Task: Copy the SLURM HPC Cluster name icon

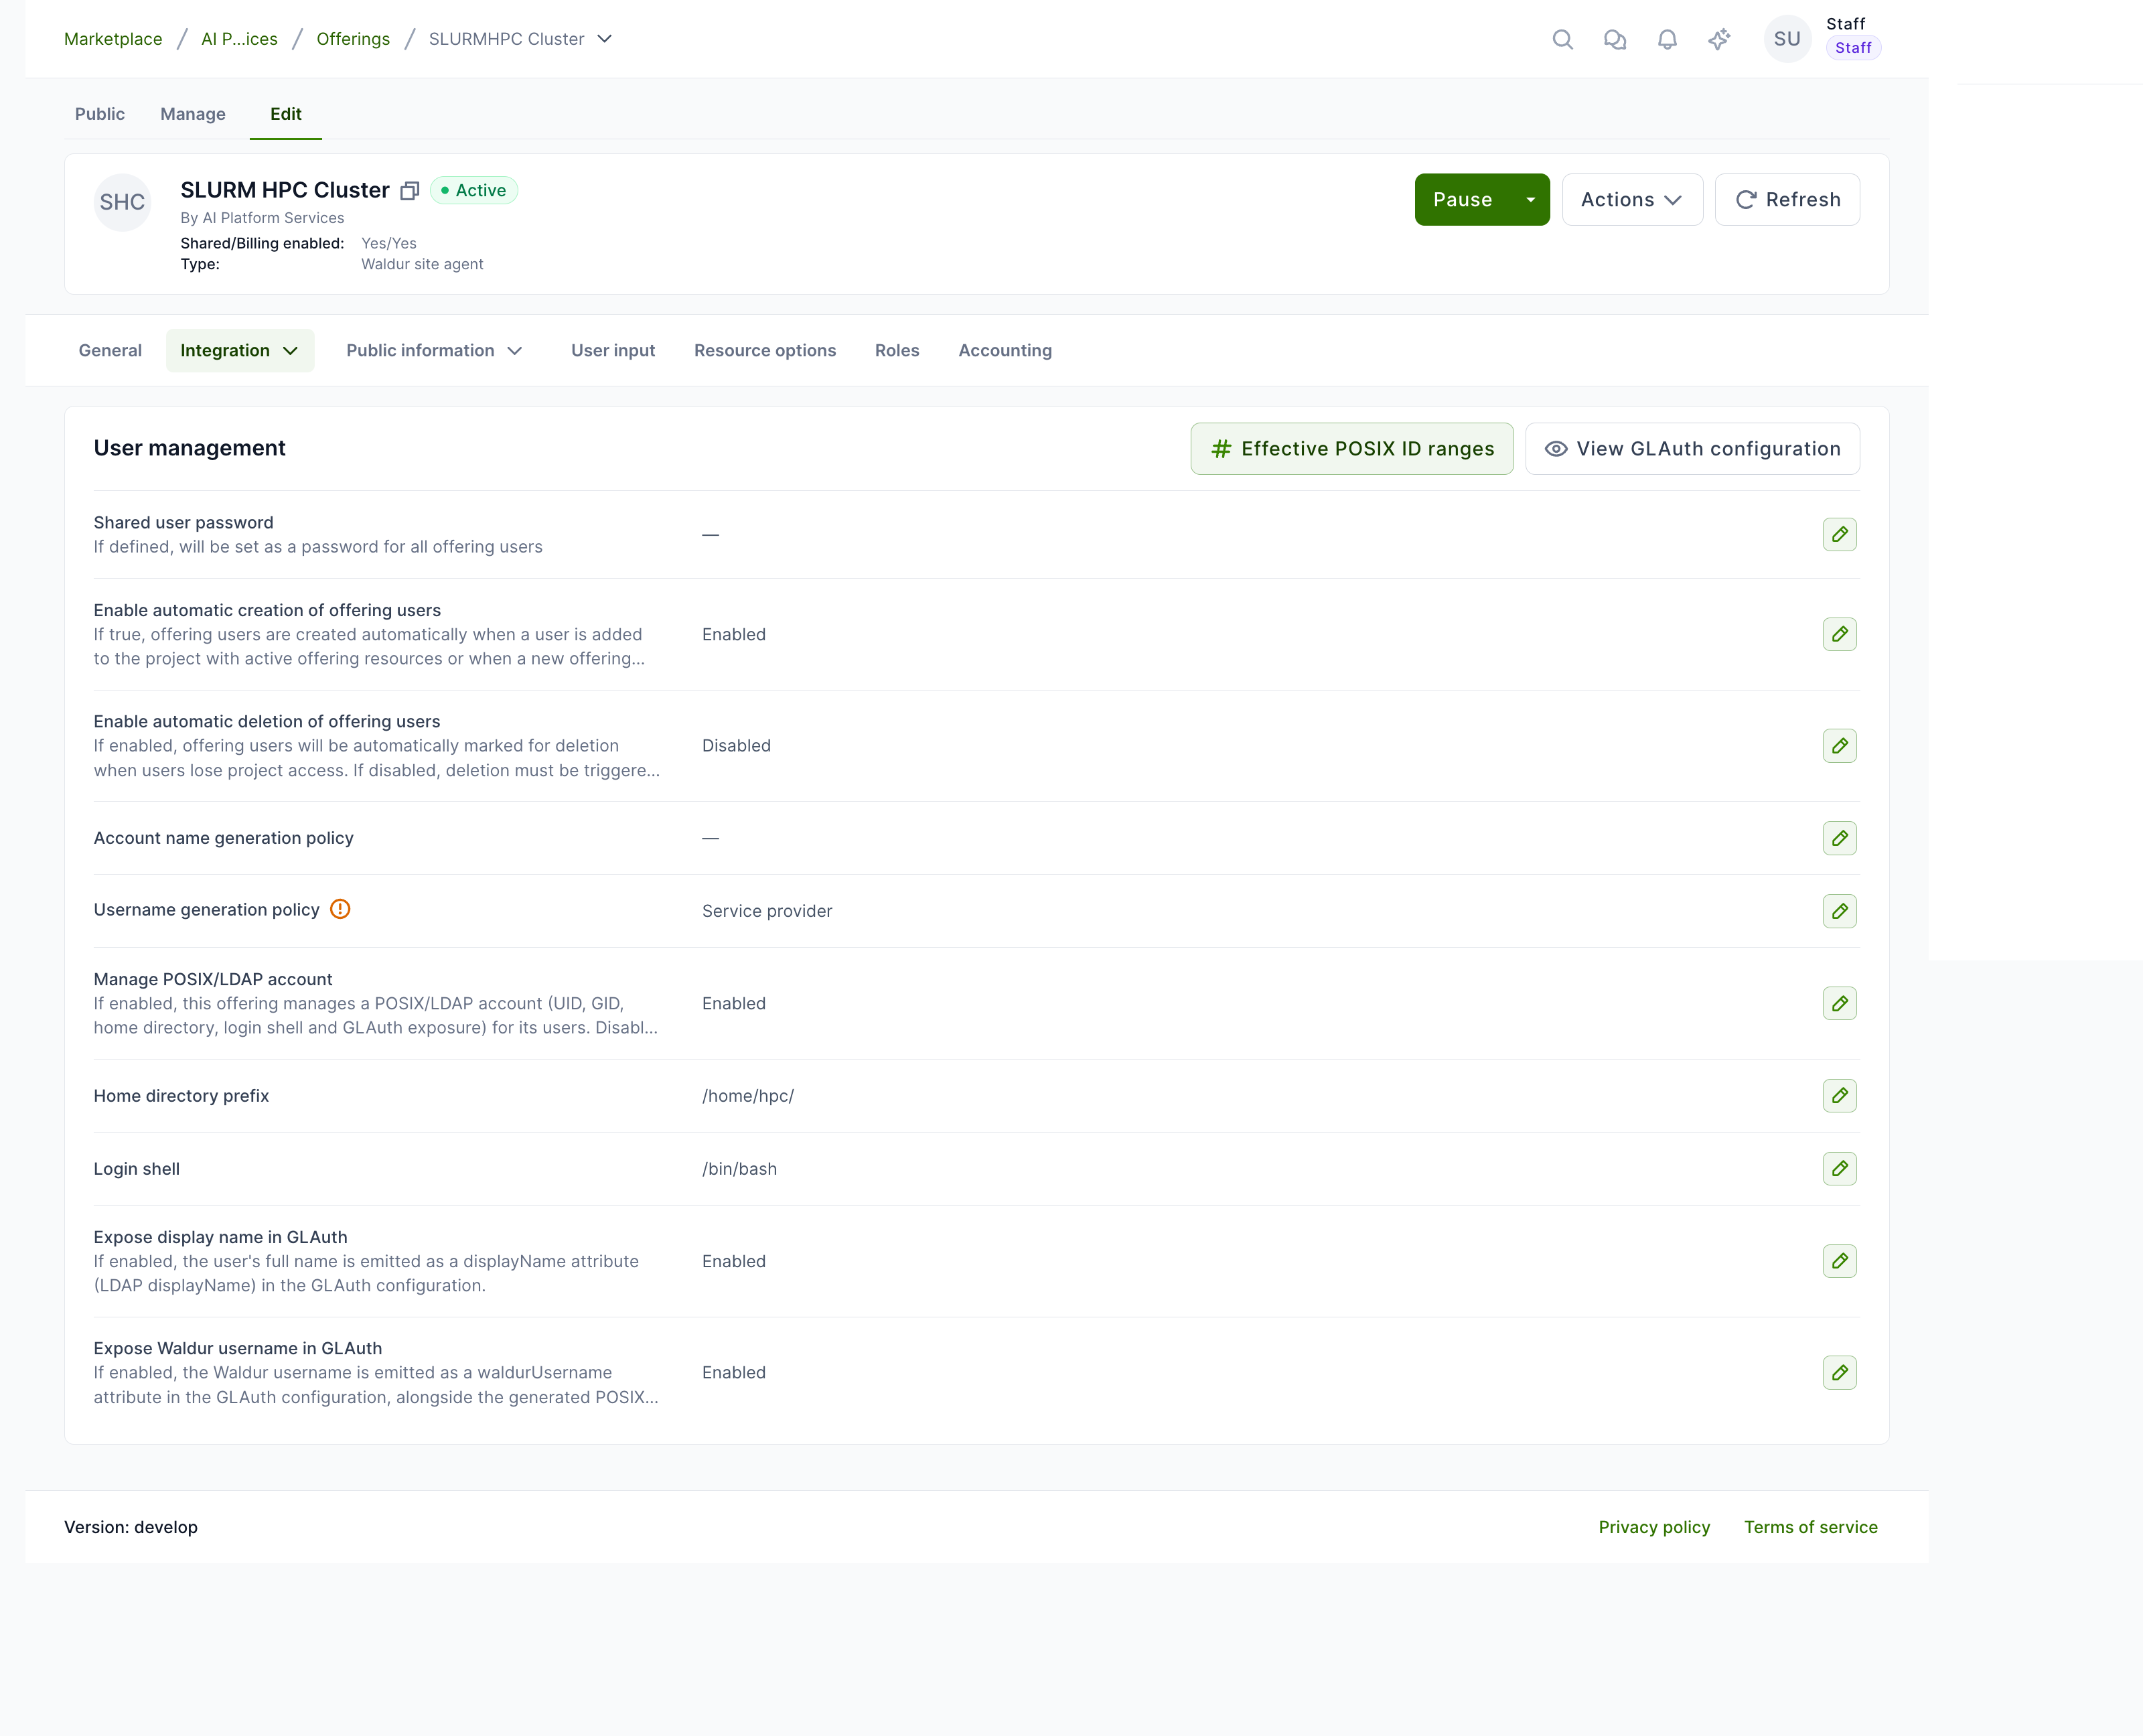Action: pyautogui.click(x=409, y=191)
